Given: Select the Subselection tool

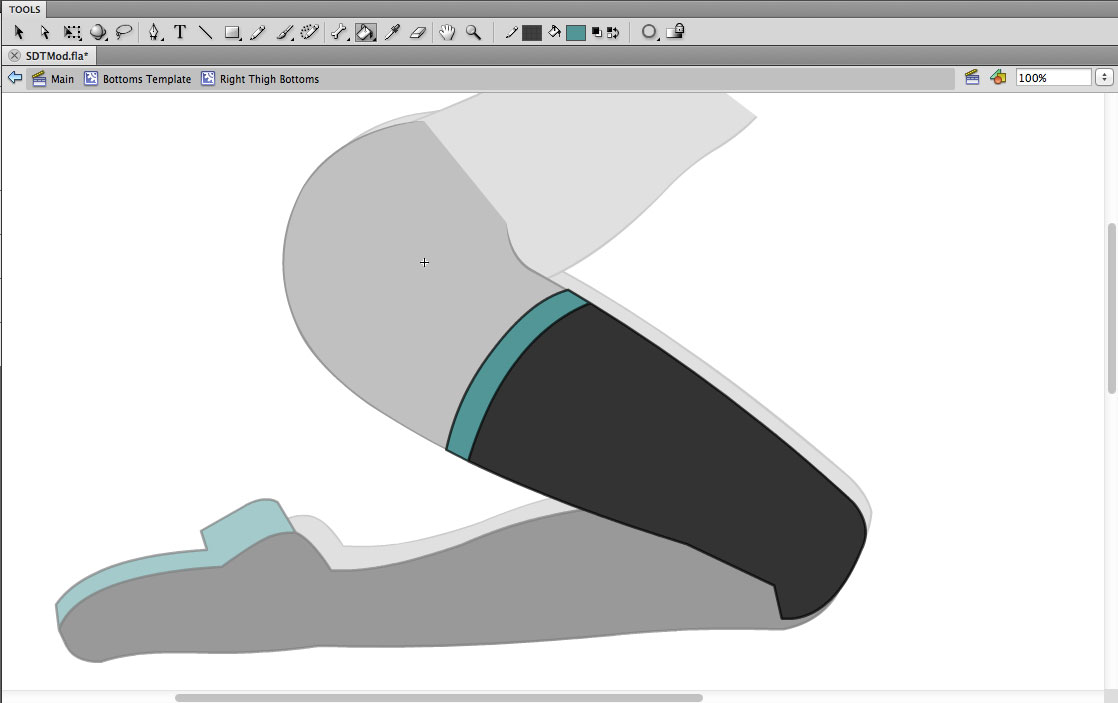Looking at the screenshot, I should pyautogui.click(x=45, y=32).
